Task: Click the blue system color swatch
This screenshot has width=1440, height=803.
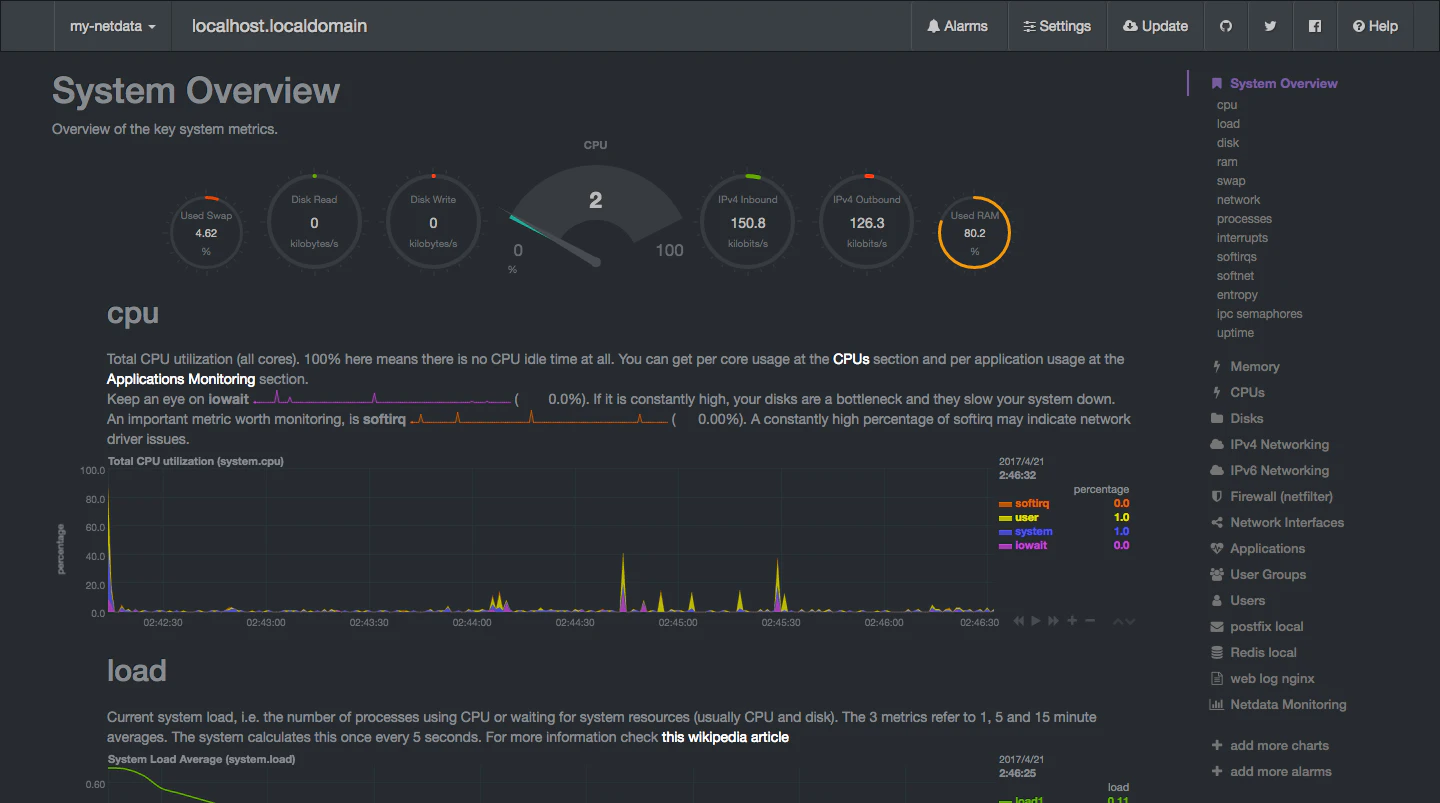Action: (1005, 532)
